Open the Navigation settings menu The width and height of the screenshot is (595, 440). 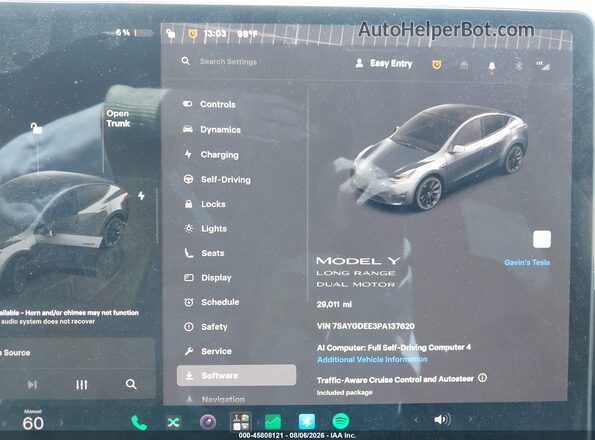pos(215,399)
